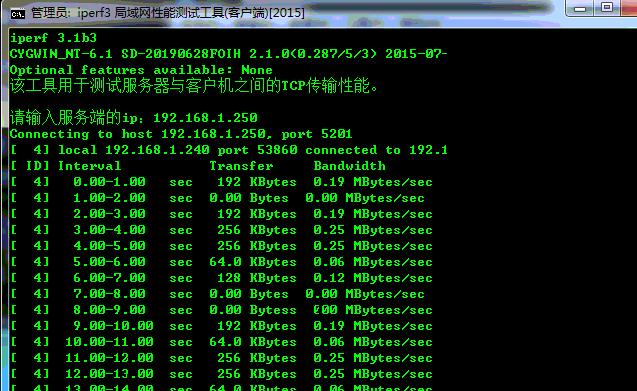Image resolution: width=637 pixels, height=391 pixels.
Task: Click the entered server ip '192.168.1.250'
Action: pos(205,118)
